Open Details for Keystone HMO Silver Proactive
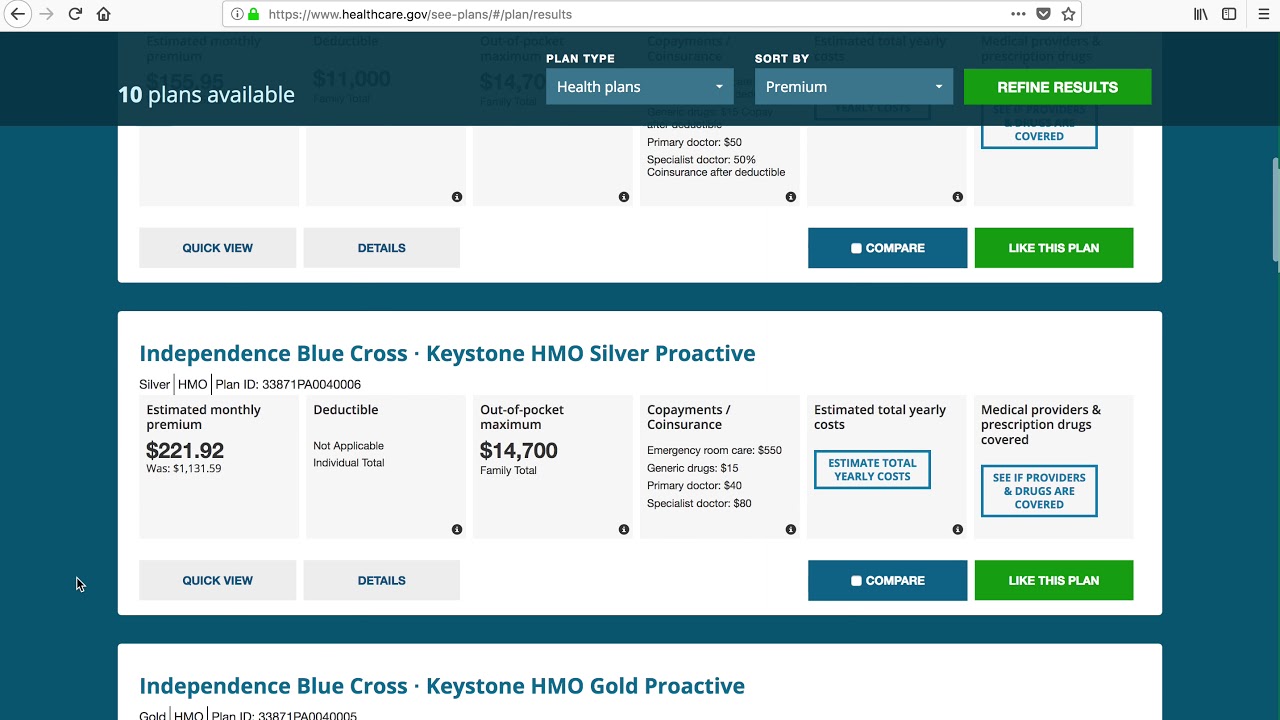 [381, 581]
